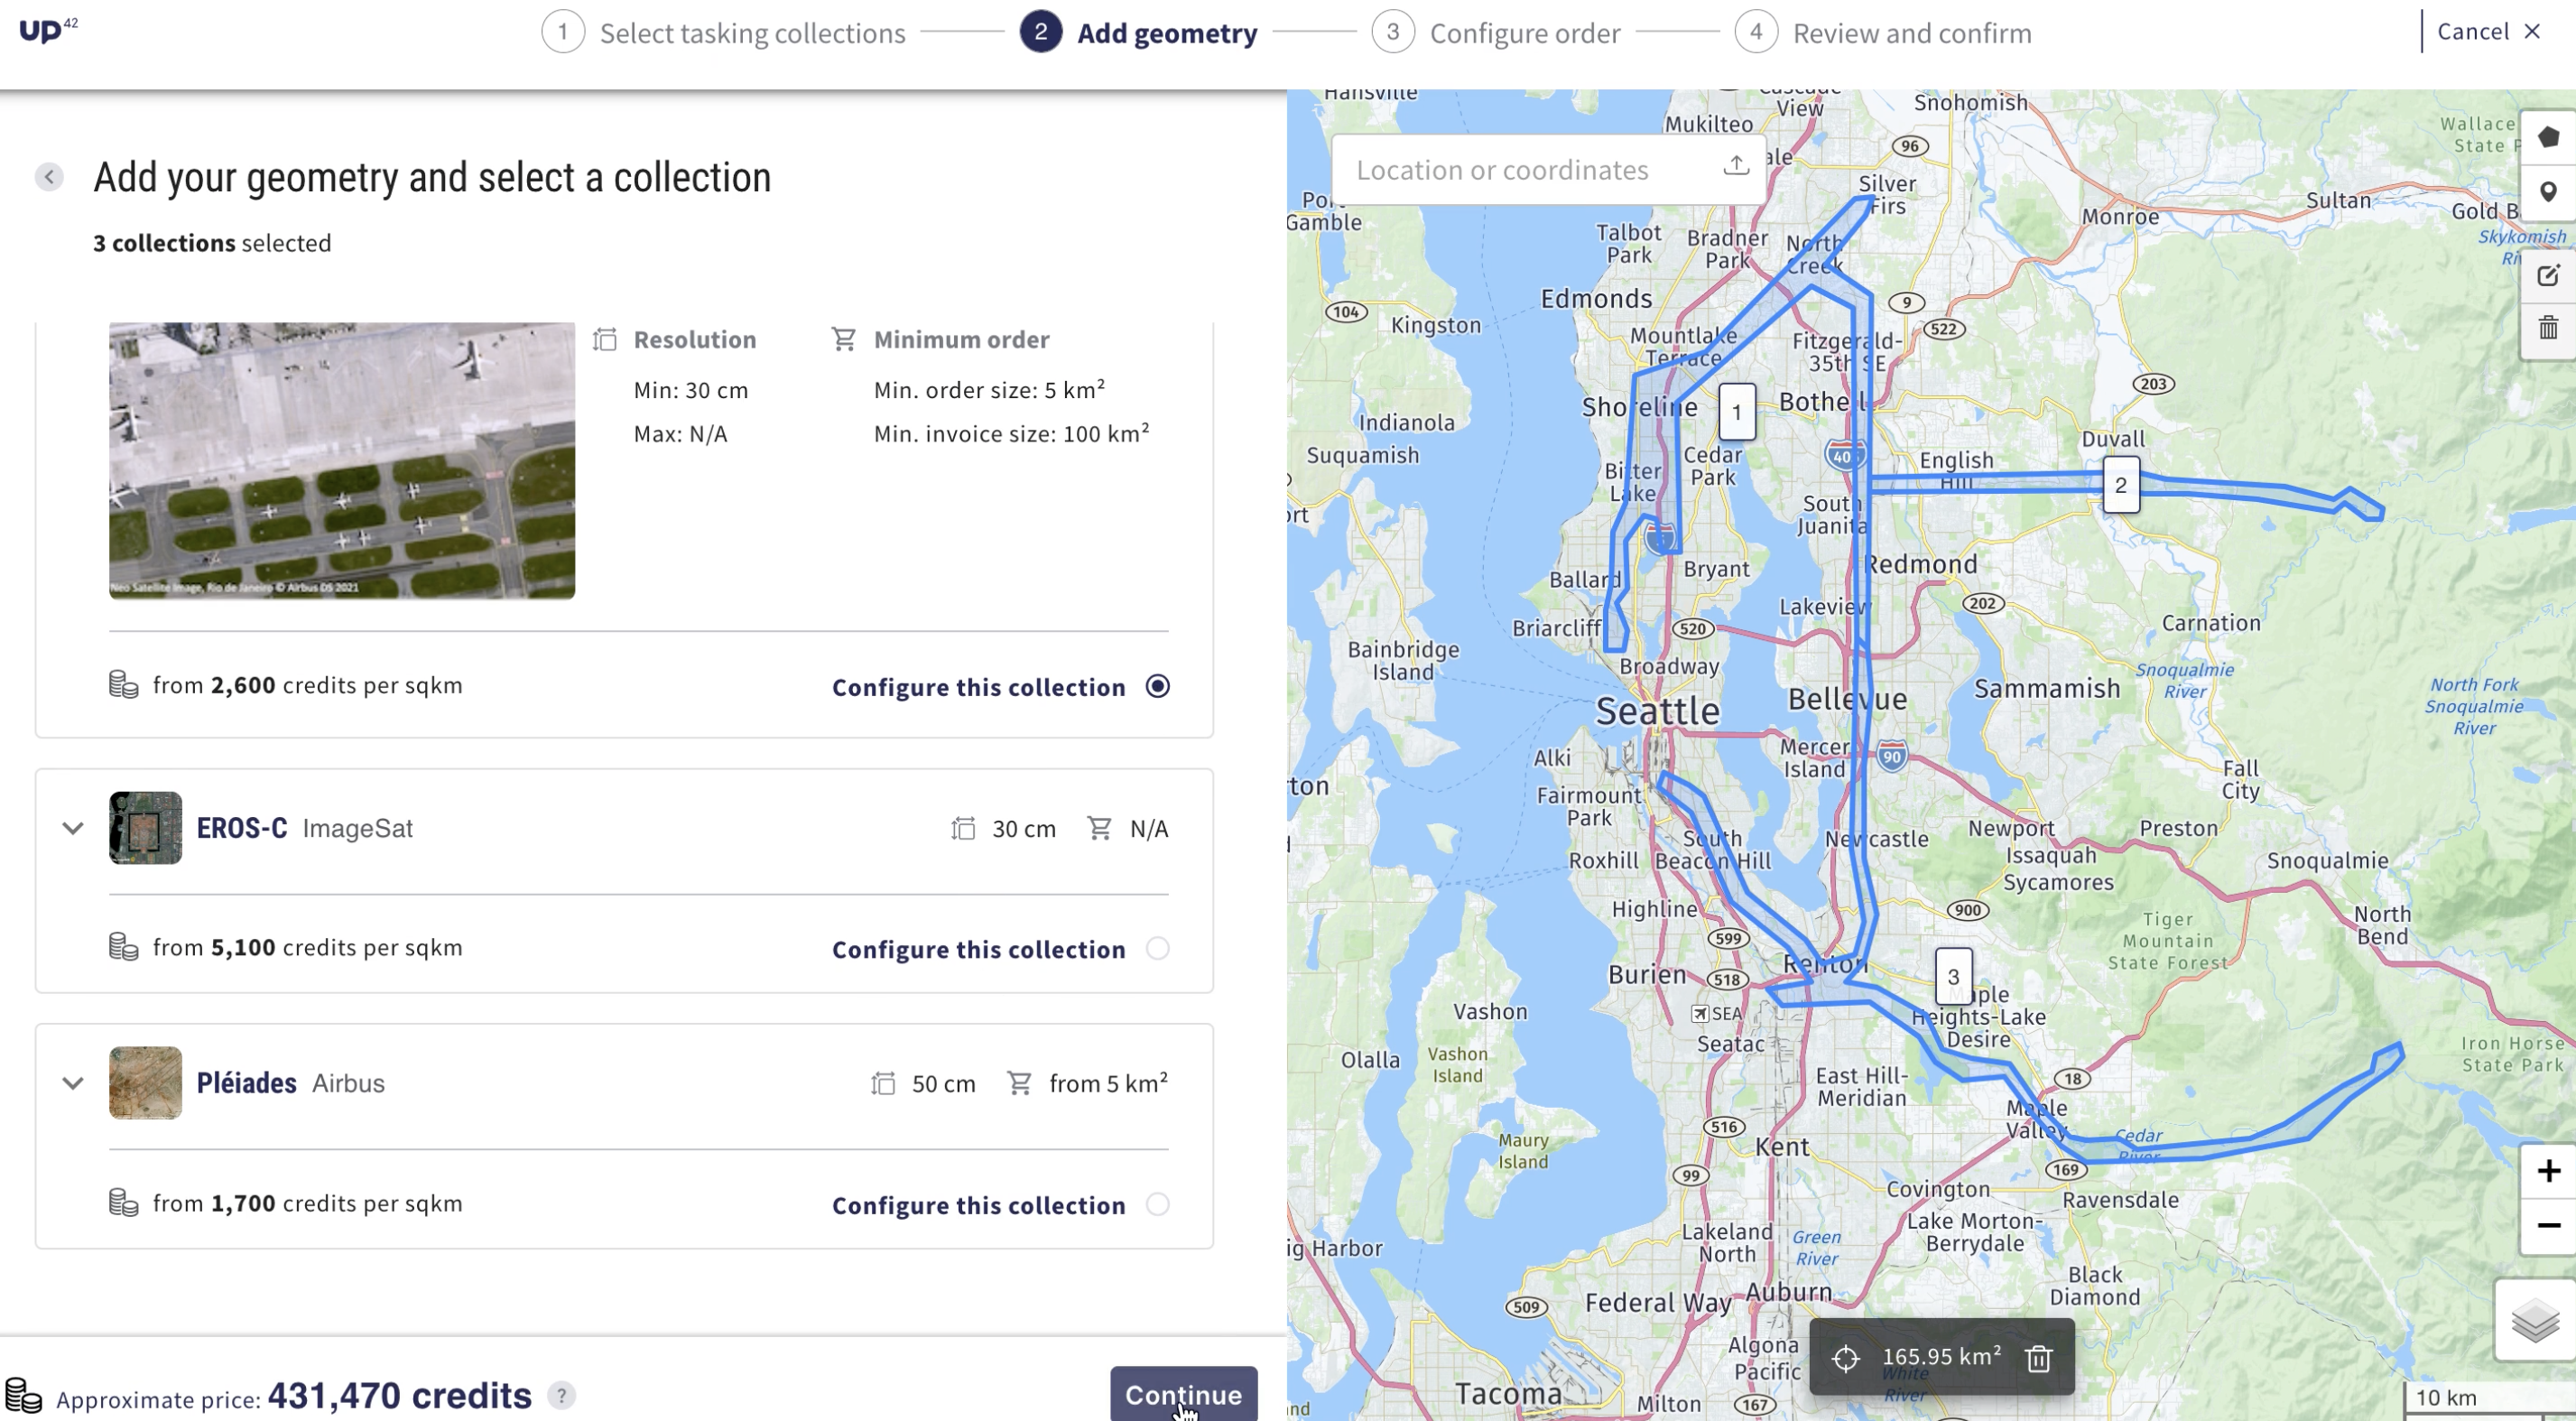This screenshot has height=1421, width=2576.
Task: Select the first collection's radio button
Action: [1157, 686]
